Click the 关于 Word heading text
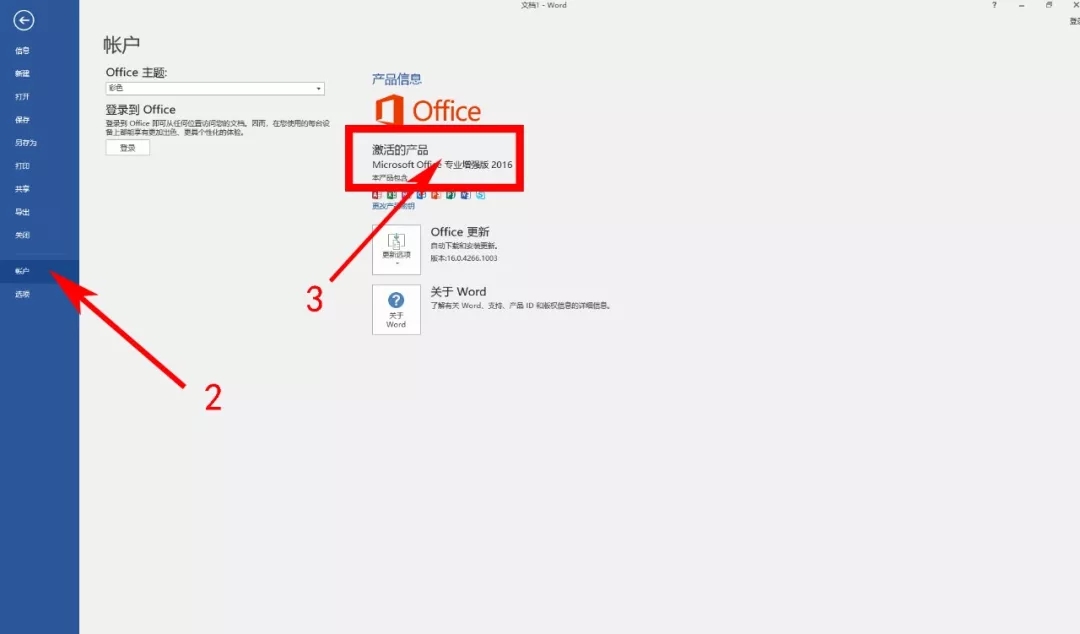This screenshot has height=634, width=1080. tap(458, 292)
